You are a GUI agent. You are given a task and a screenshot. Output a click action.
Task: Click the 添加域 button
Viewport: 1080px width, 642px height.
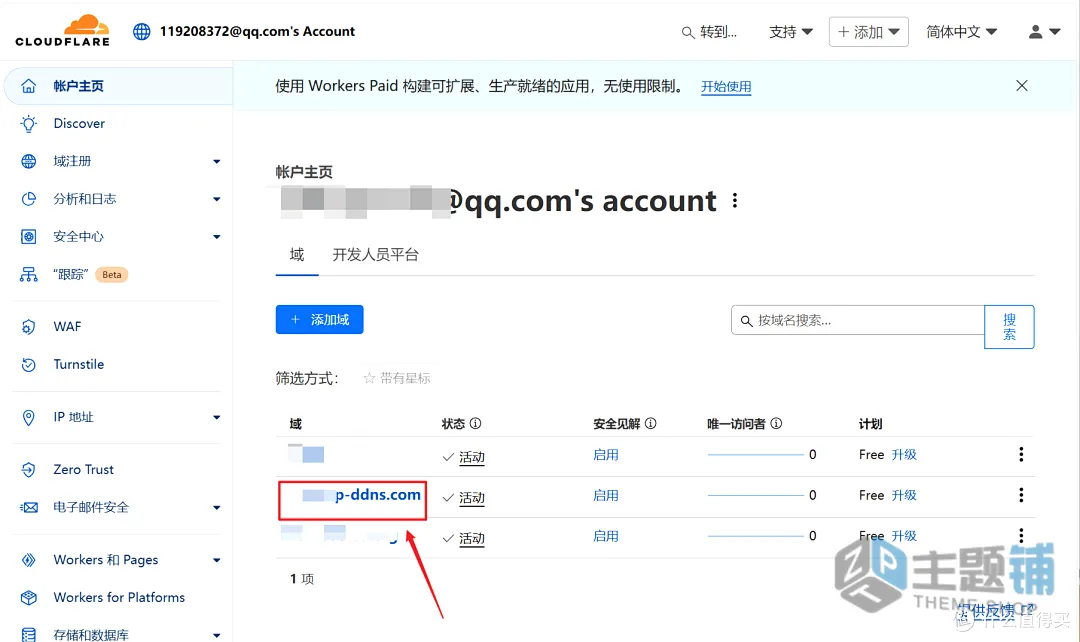320,320
